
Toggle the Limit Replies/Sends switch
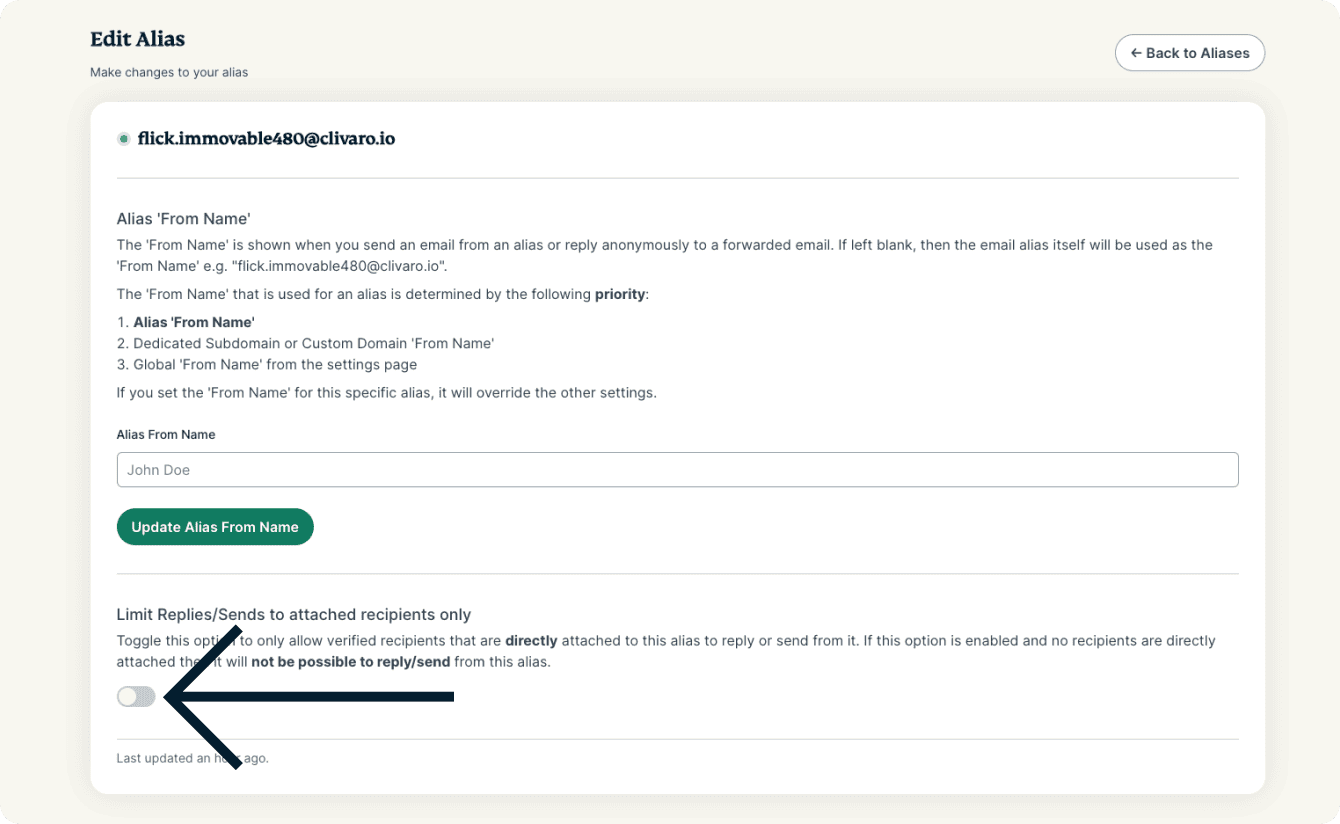coord(136,697)
